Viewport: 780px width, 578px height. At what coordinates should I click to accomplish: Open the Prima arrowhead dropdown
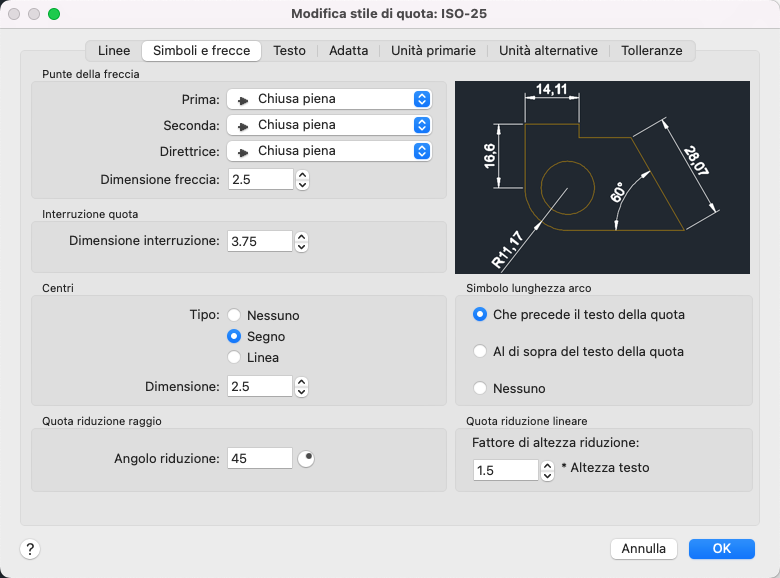tap(329, 99)
